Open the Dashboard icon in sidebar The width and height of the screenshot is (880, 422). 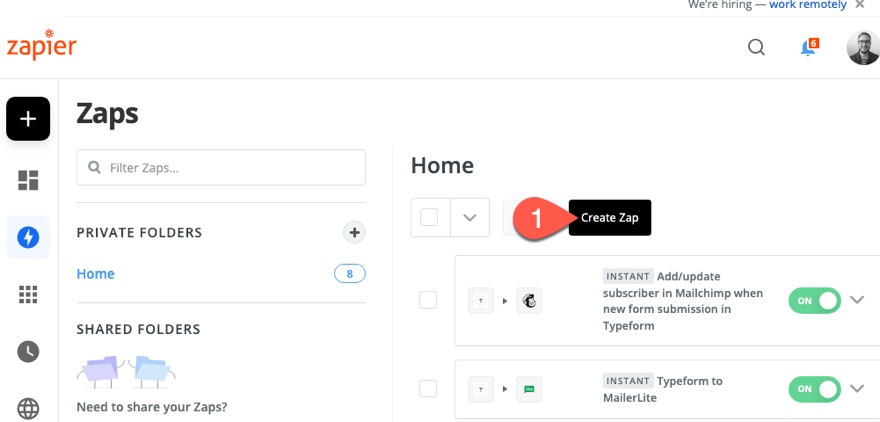point(28,180)
